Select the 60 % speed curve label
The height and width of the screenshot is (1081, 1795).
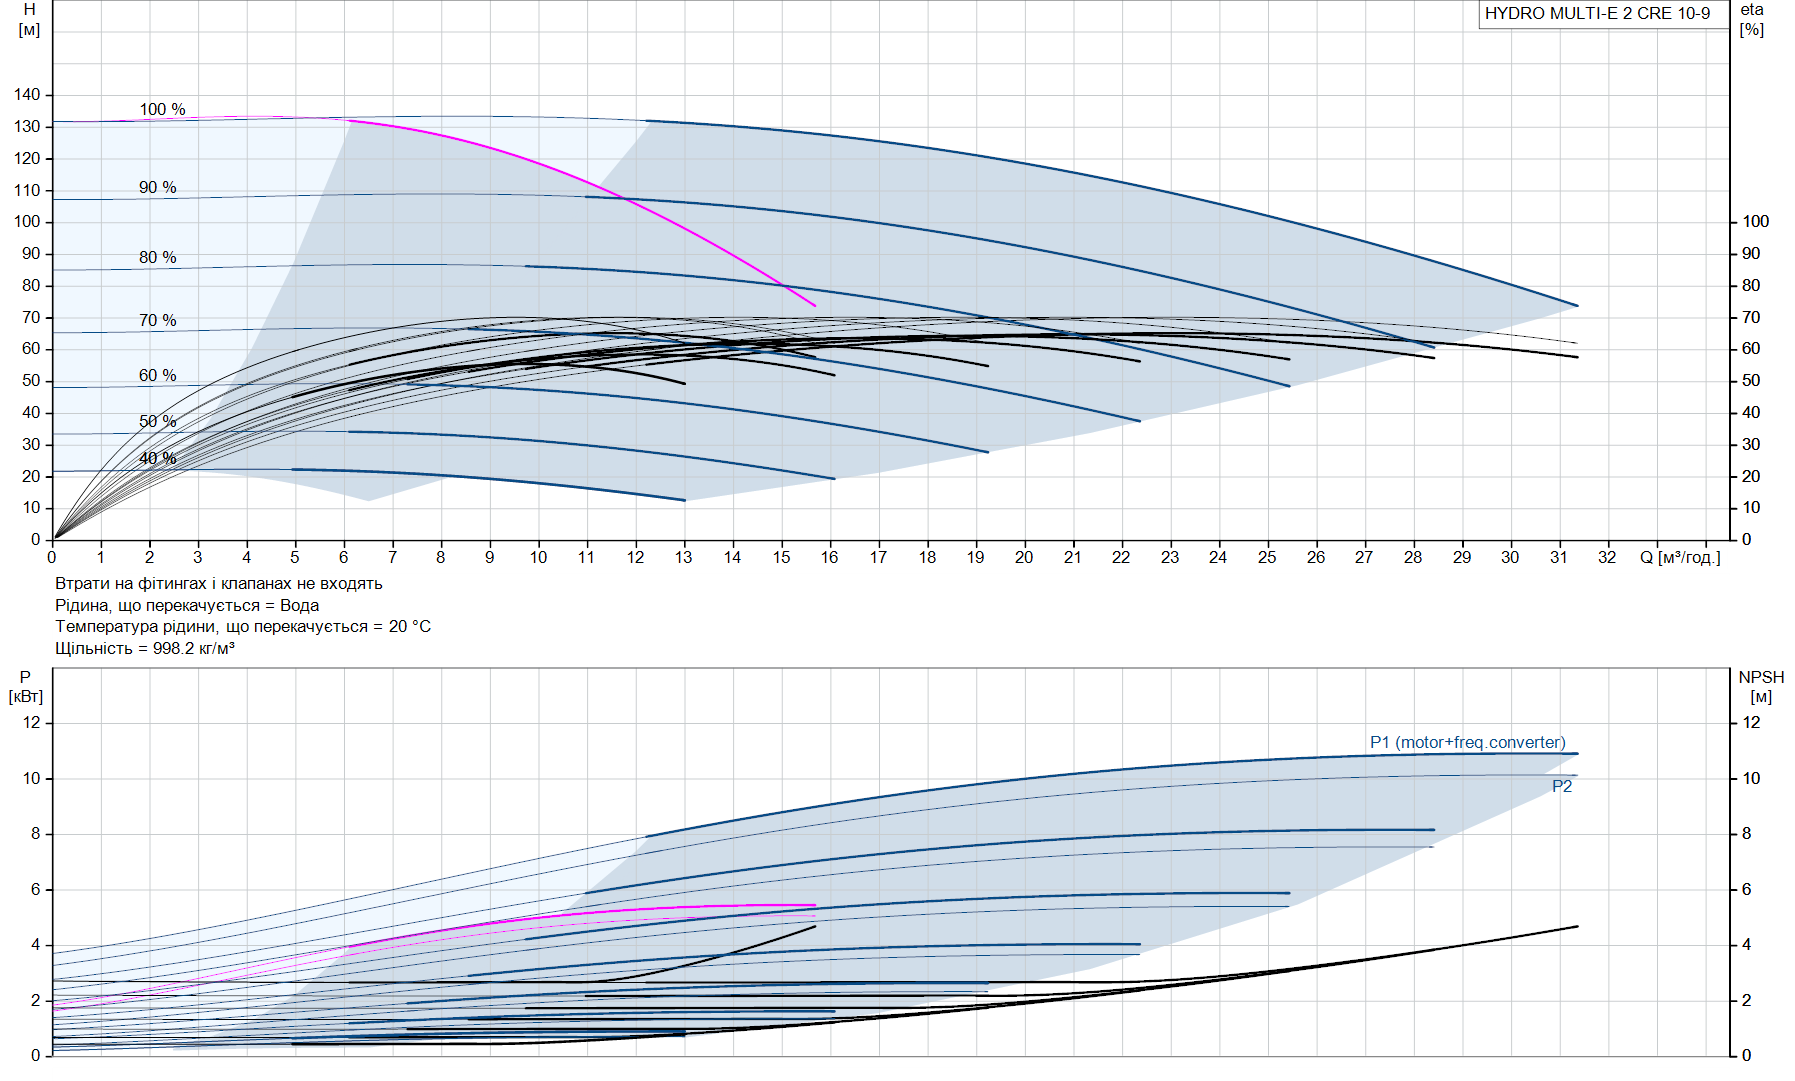pos(157,375)
